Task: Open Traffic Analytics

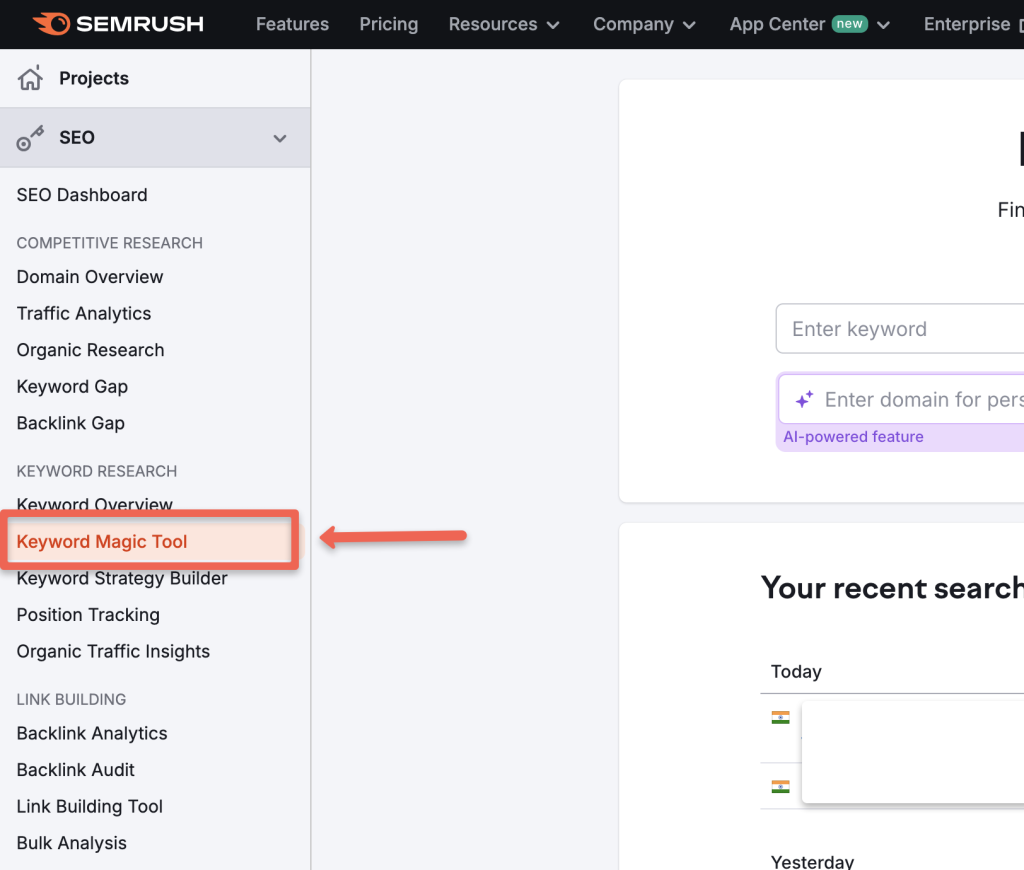Action: pyautogui.click(x=83, y=313)
